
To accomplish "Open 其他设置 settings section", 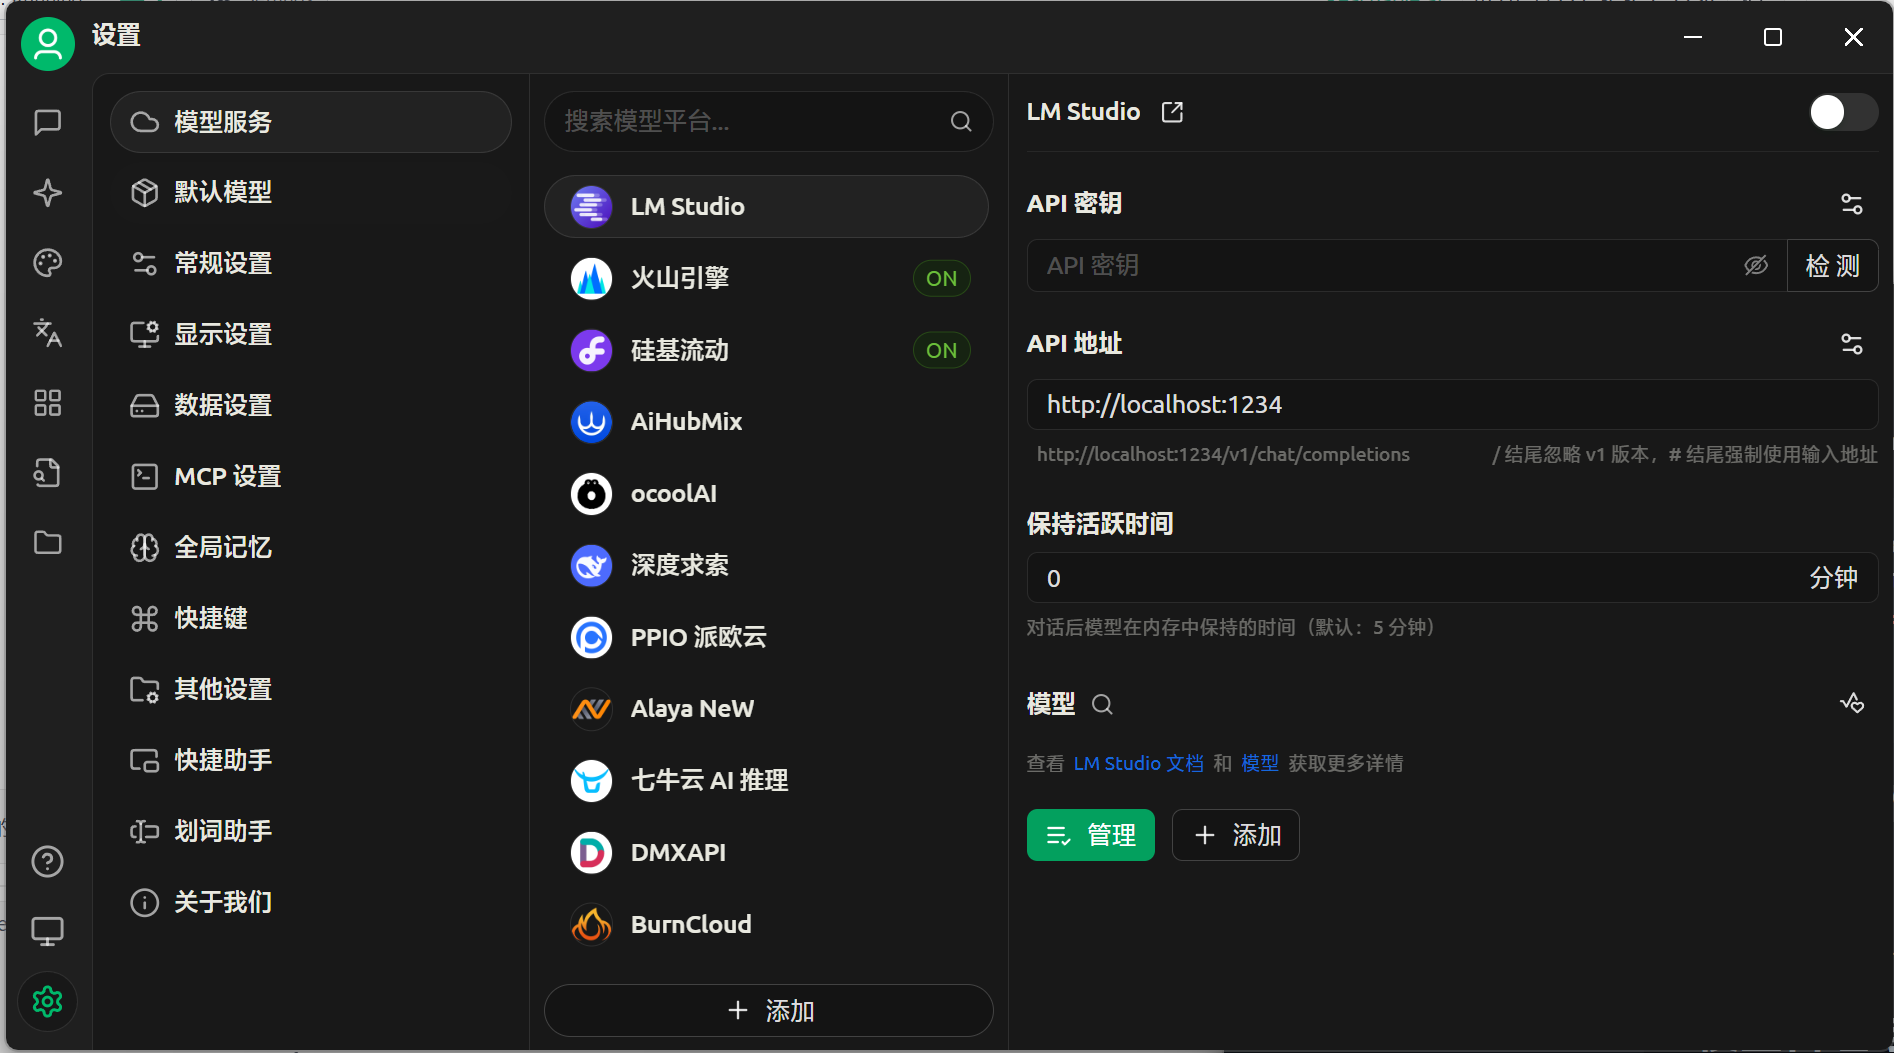I will pos(311,689).
